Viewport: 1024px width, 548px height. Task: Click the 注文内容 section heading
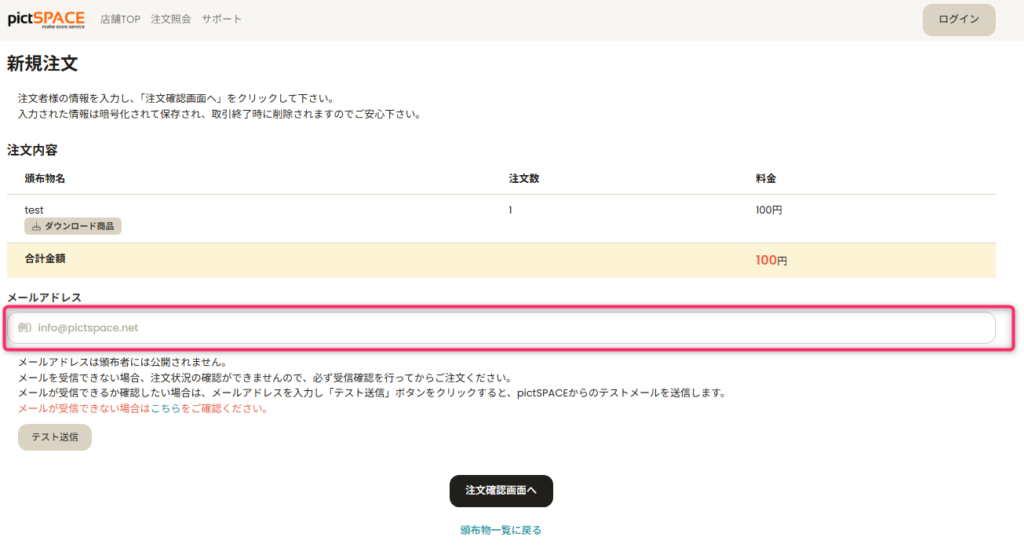click(32, 150)
